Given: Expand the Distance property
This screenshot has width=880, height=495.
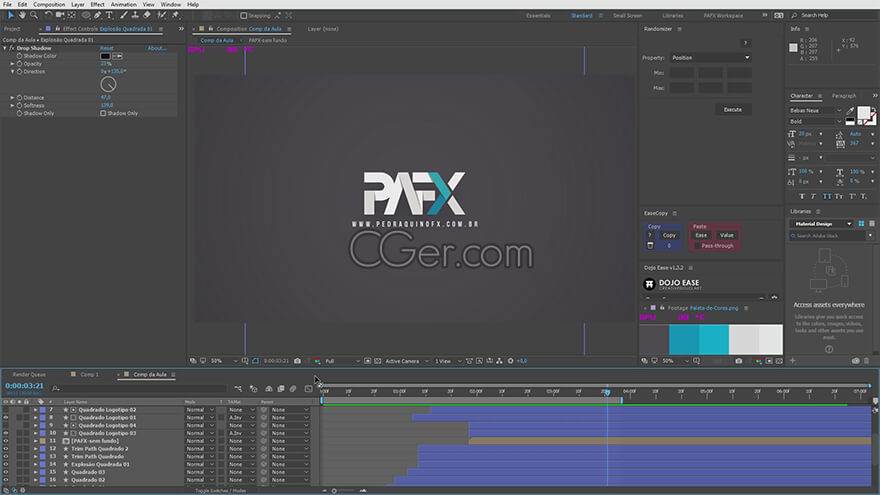Looking at the screenshot, I should coord(12,98).
